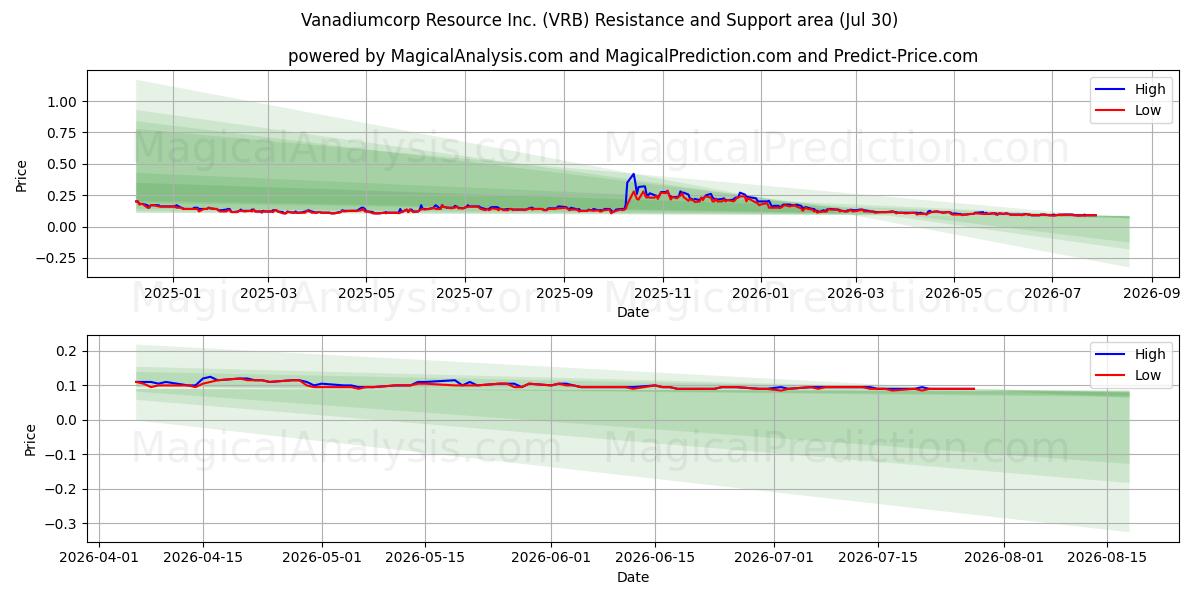Click the '−0.1' y-axis tick in bottom chart
This screenshot has height=600, width=1200.
[63, 454]
